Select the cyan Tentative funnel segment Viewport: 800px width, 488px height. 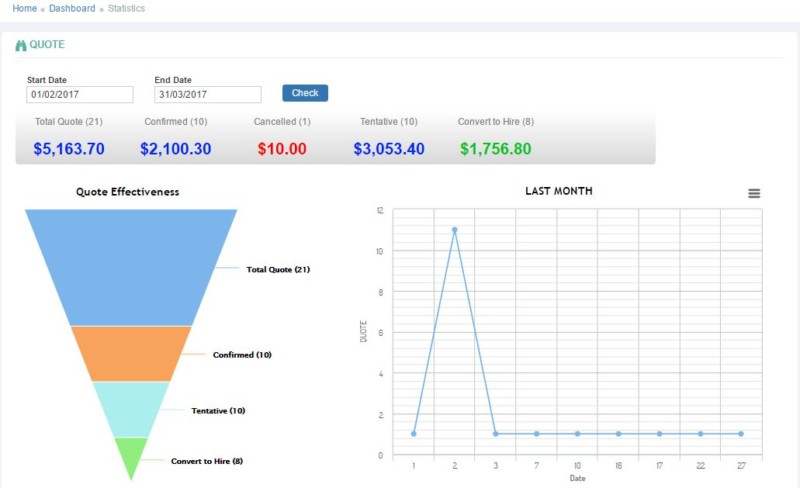point(131,409)
